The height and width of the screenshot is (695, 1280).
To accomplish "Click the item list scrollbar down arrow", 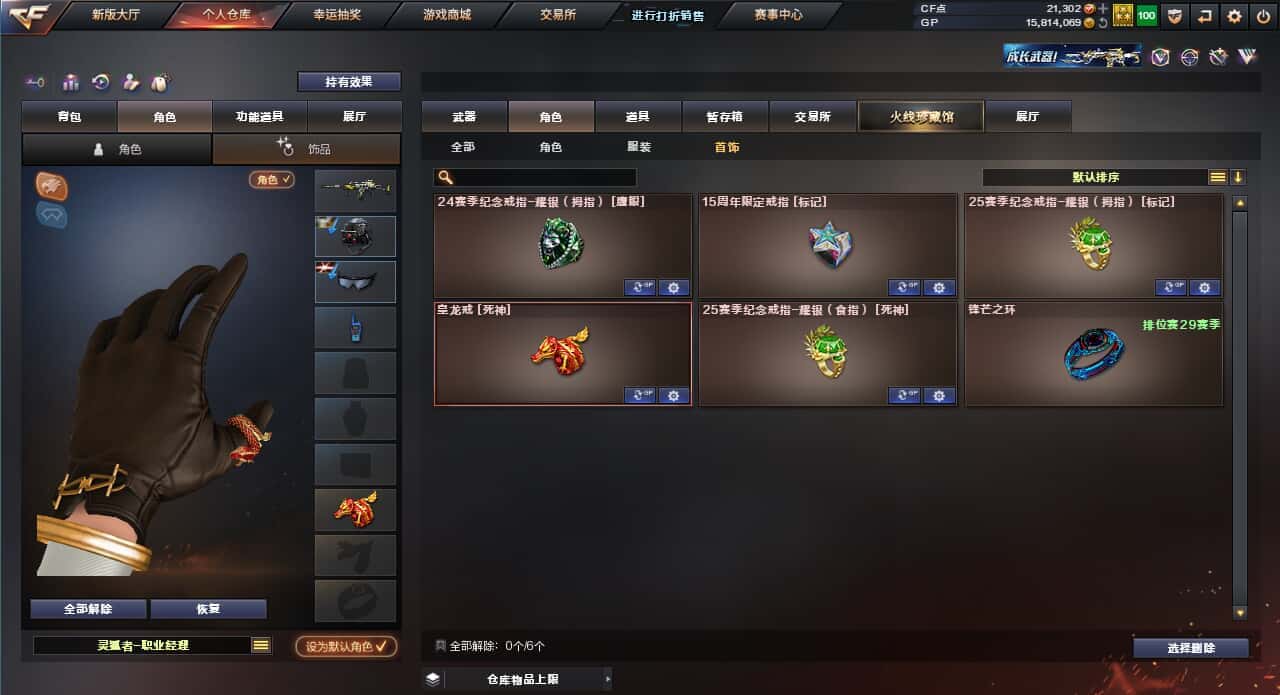I will (1240, 612).
